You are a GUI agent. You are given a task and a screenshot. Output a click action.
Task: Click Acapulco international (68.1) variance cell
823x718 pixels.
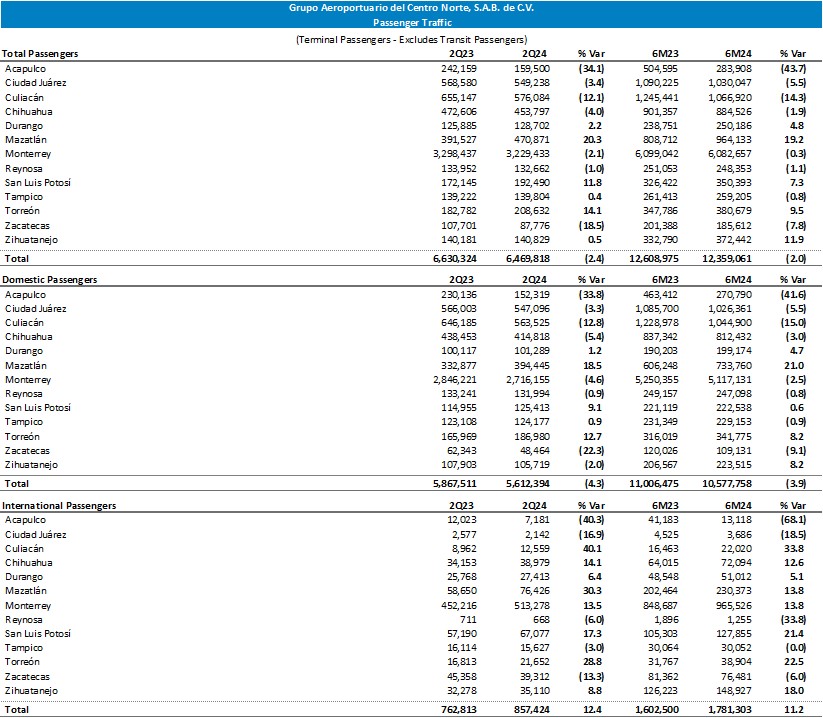(x=797, y=521)
